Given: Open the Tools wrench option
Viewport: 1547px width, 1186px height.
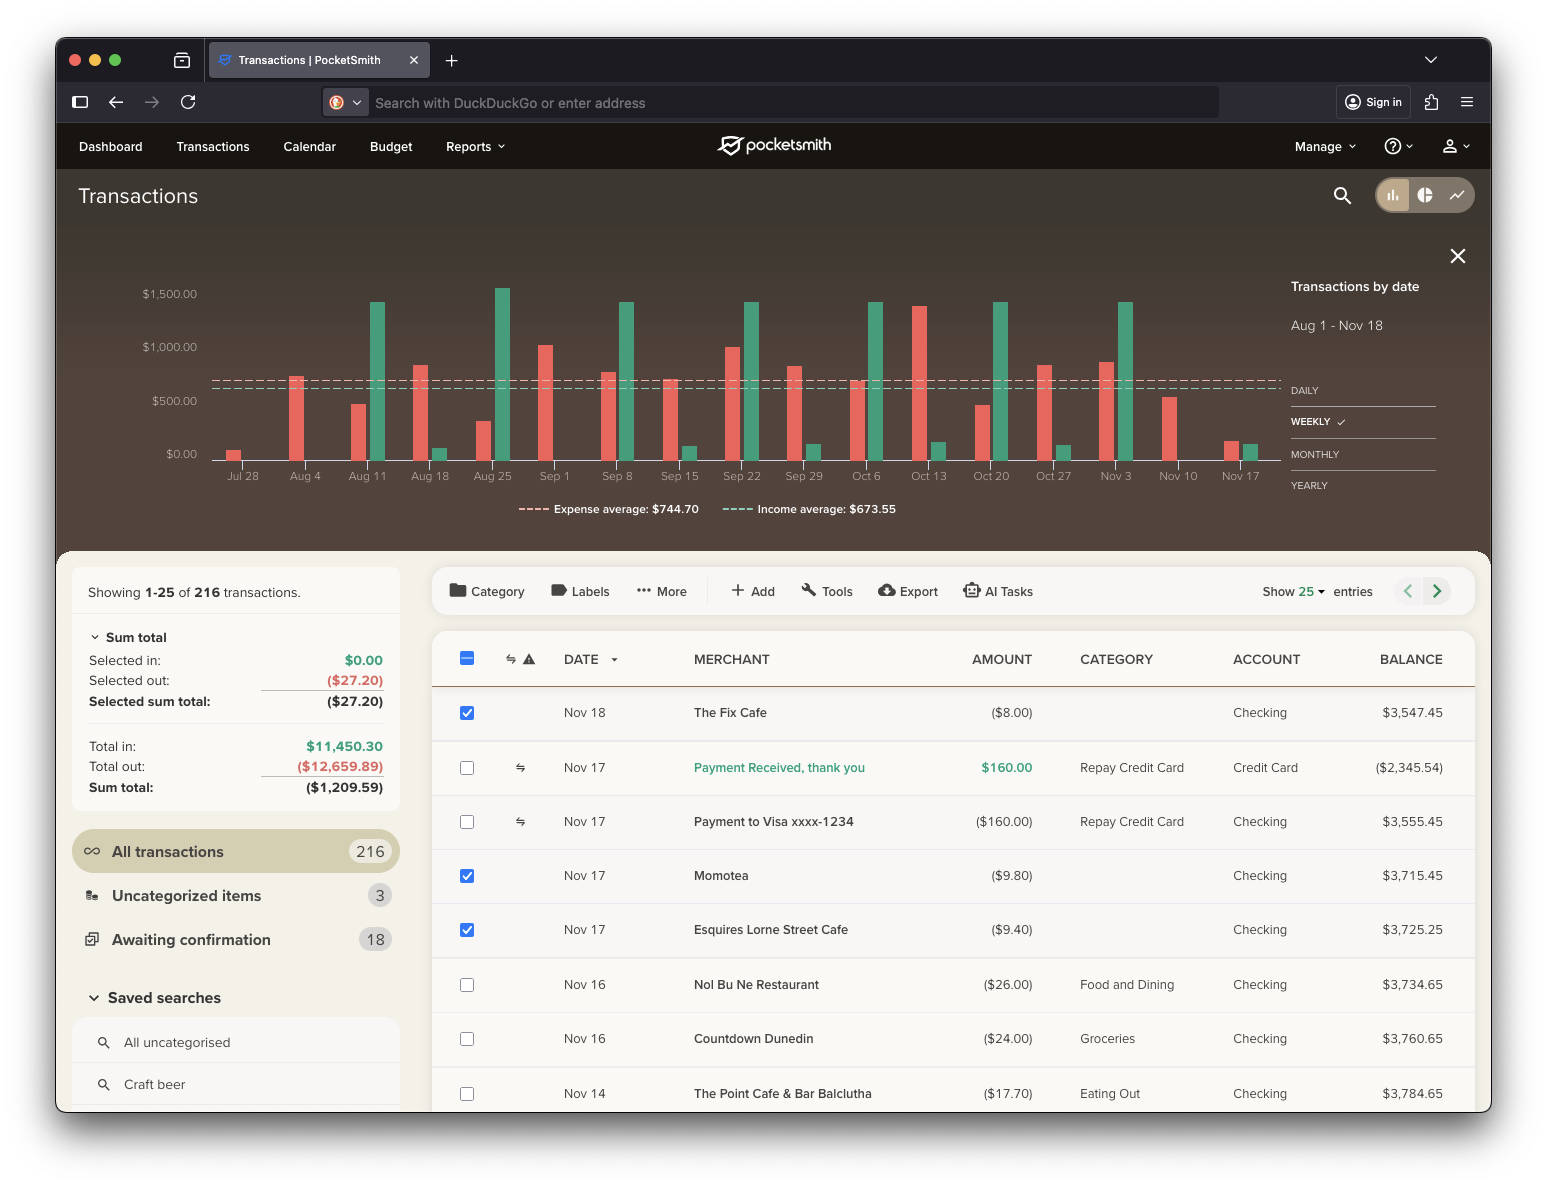Looking at the screenshot, I should 809,591.
